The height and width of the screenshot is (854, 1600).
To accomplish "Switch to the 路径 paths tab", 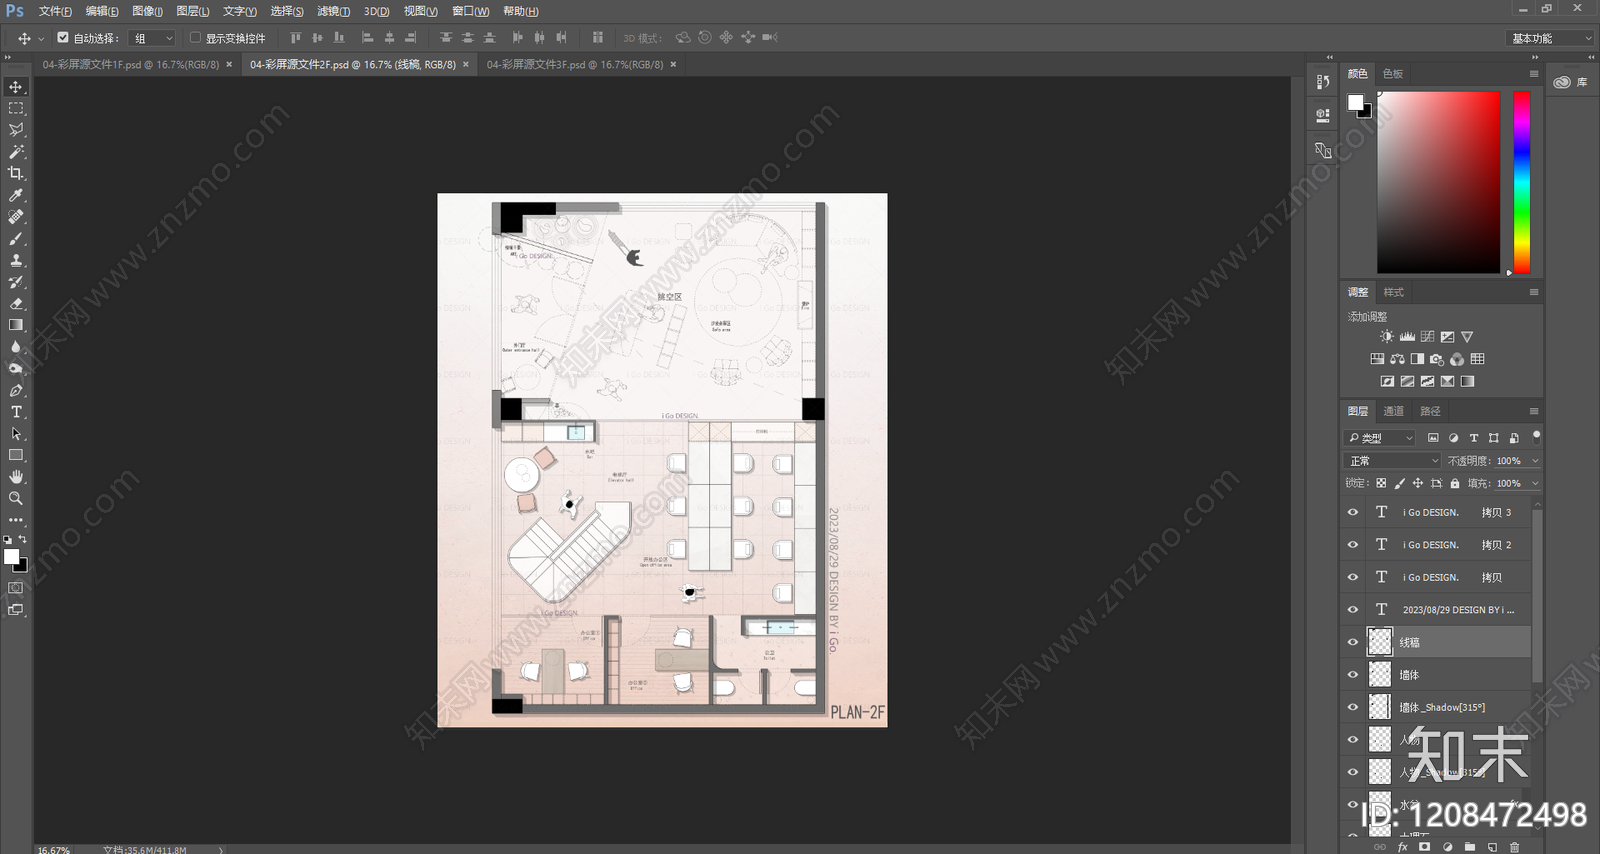I will 1430,411.
